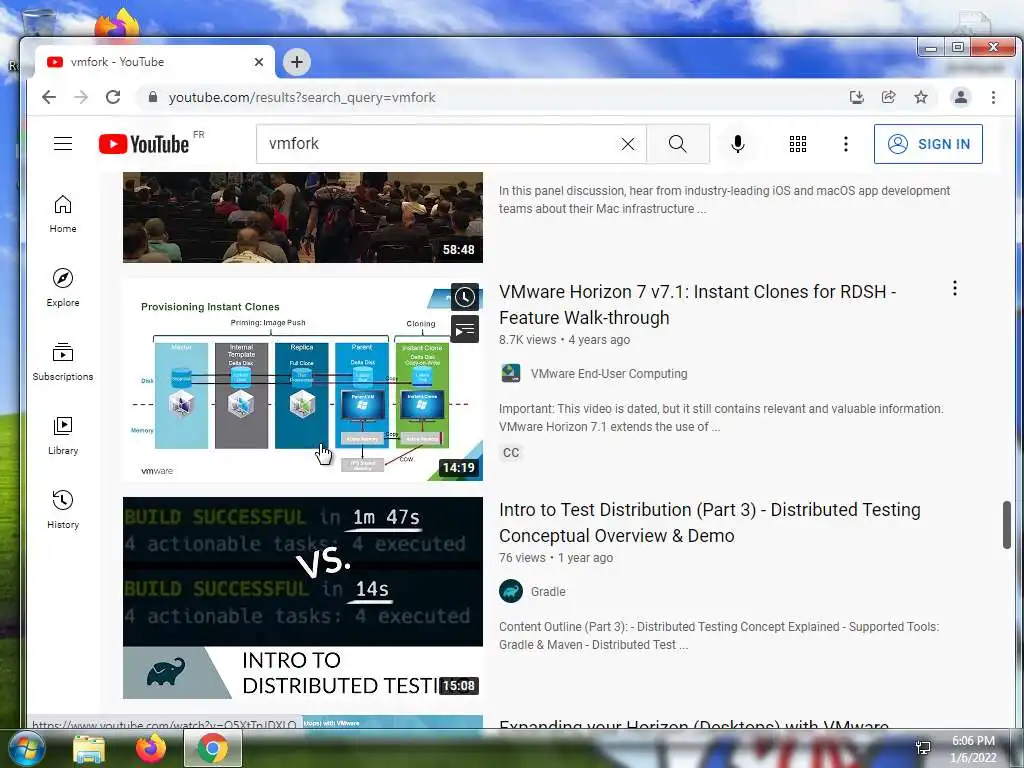Screen dimensions: 1024x768
Task: Bookmark this page with the star icon
Action: click(921, 97)
